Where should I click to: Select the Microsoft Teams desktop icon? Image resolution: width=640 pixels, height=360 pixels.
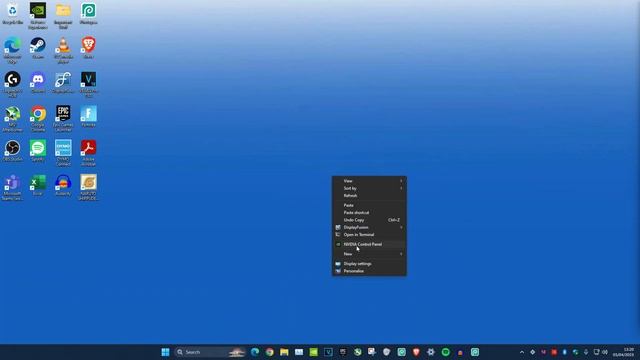pyautogui.click(x=13, y=187)
